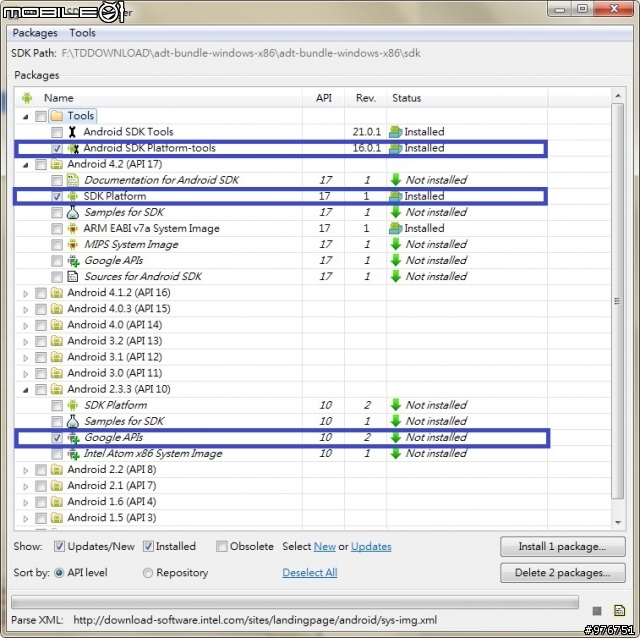The height and width of the screenshot is (638, 640).
Task: Expand the Android 3.2 (API 13) group
Action: click(x=26, y=342)
